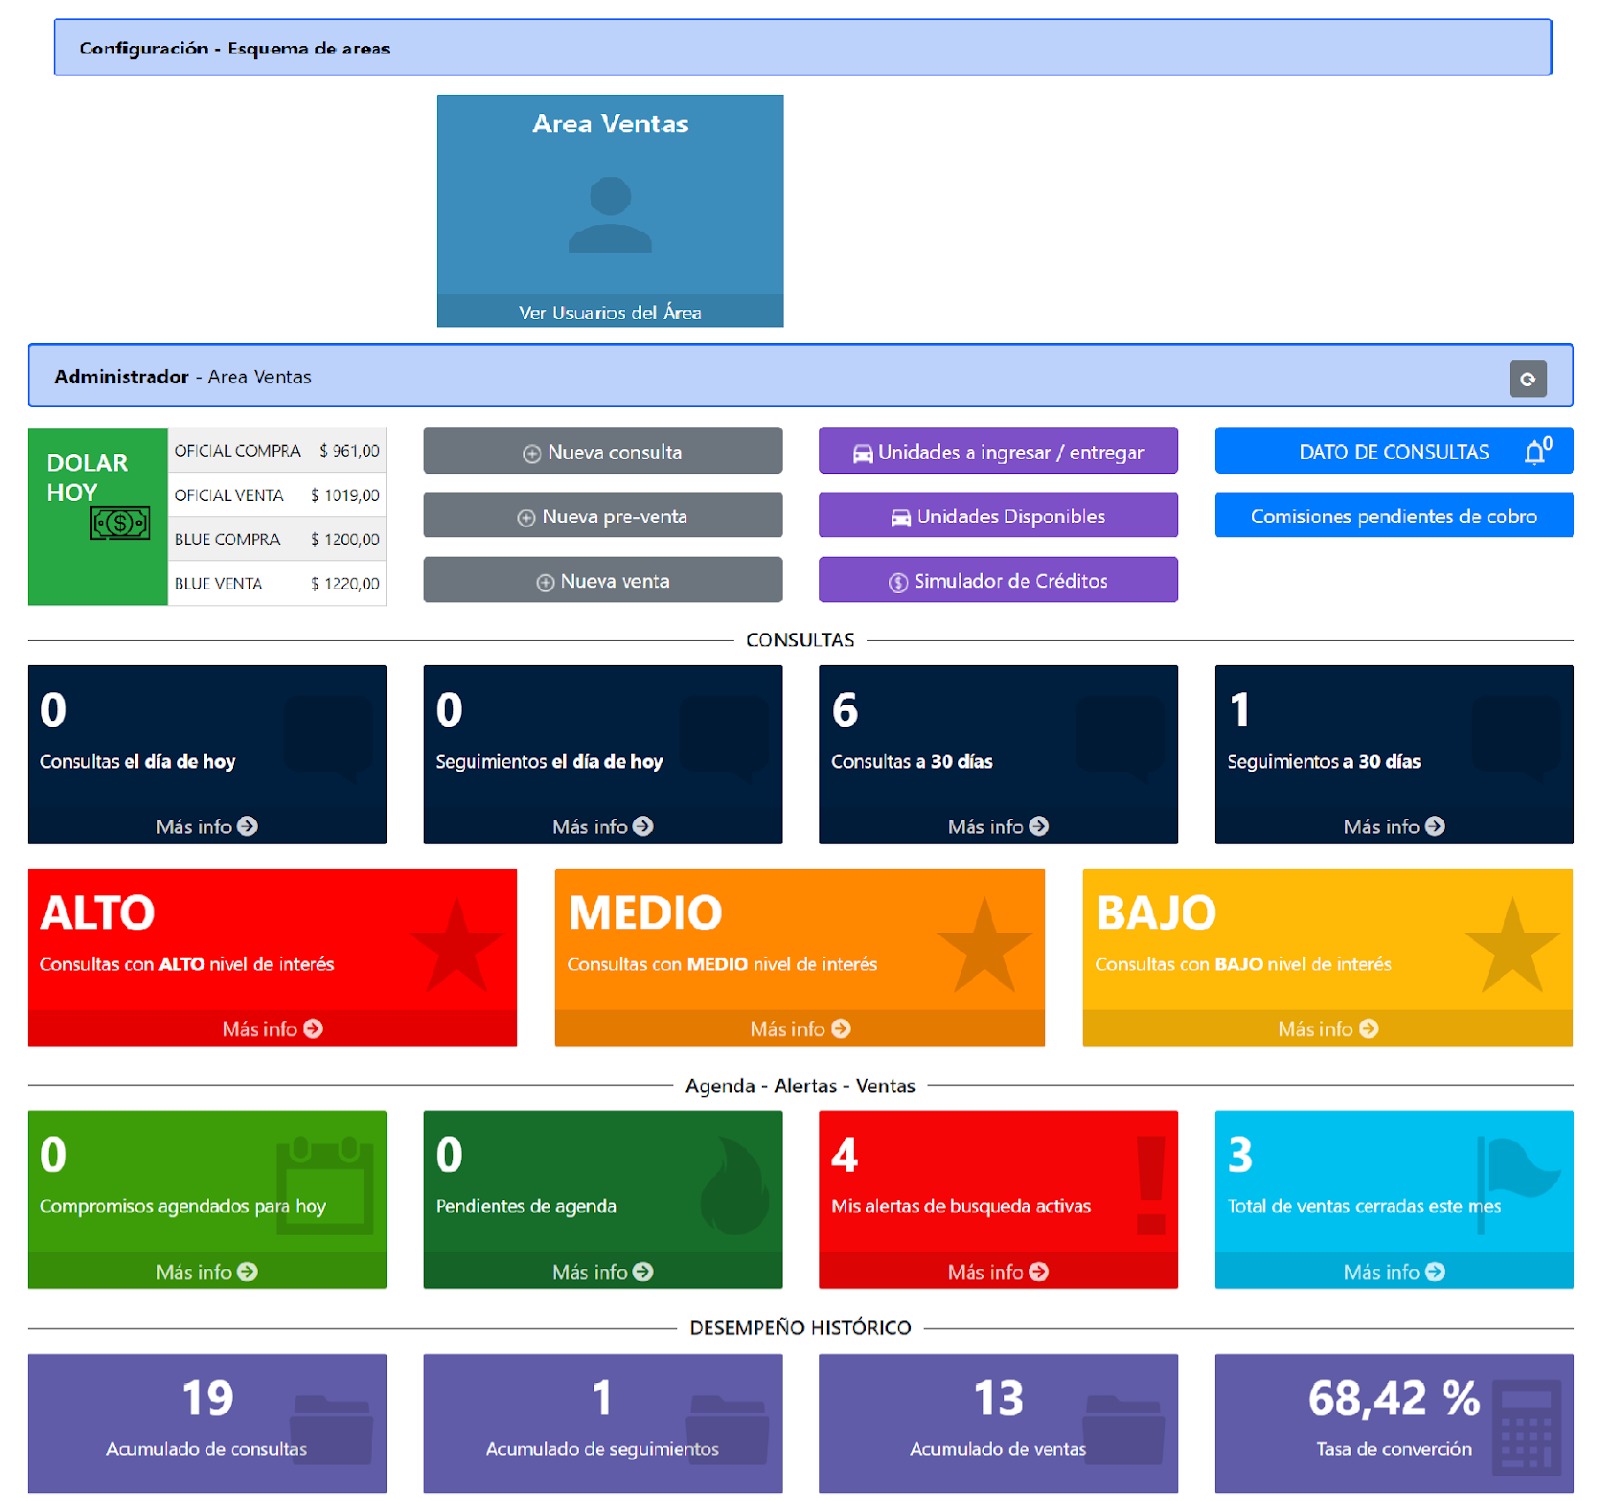Click the notification bell icon
Viewport: 1600px width, 1501px height.
pos(1534,453)
